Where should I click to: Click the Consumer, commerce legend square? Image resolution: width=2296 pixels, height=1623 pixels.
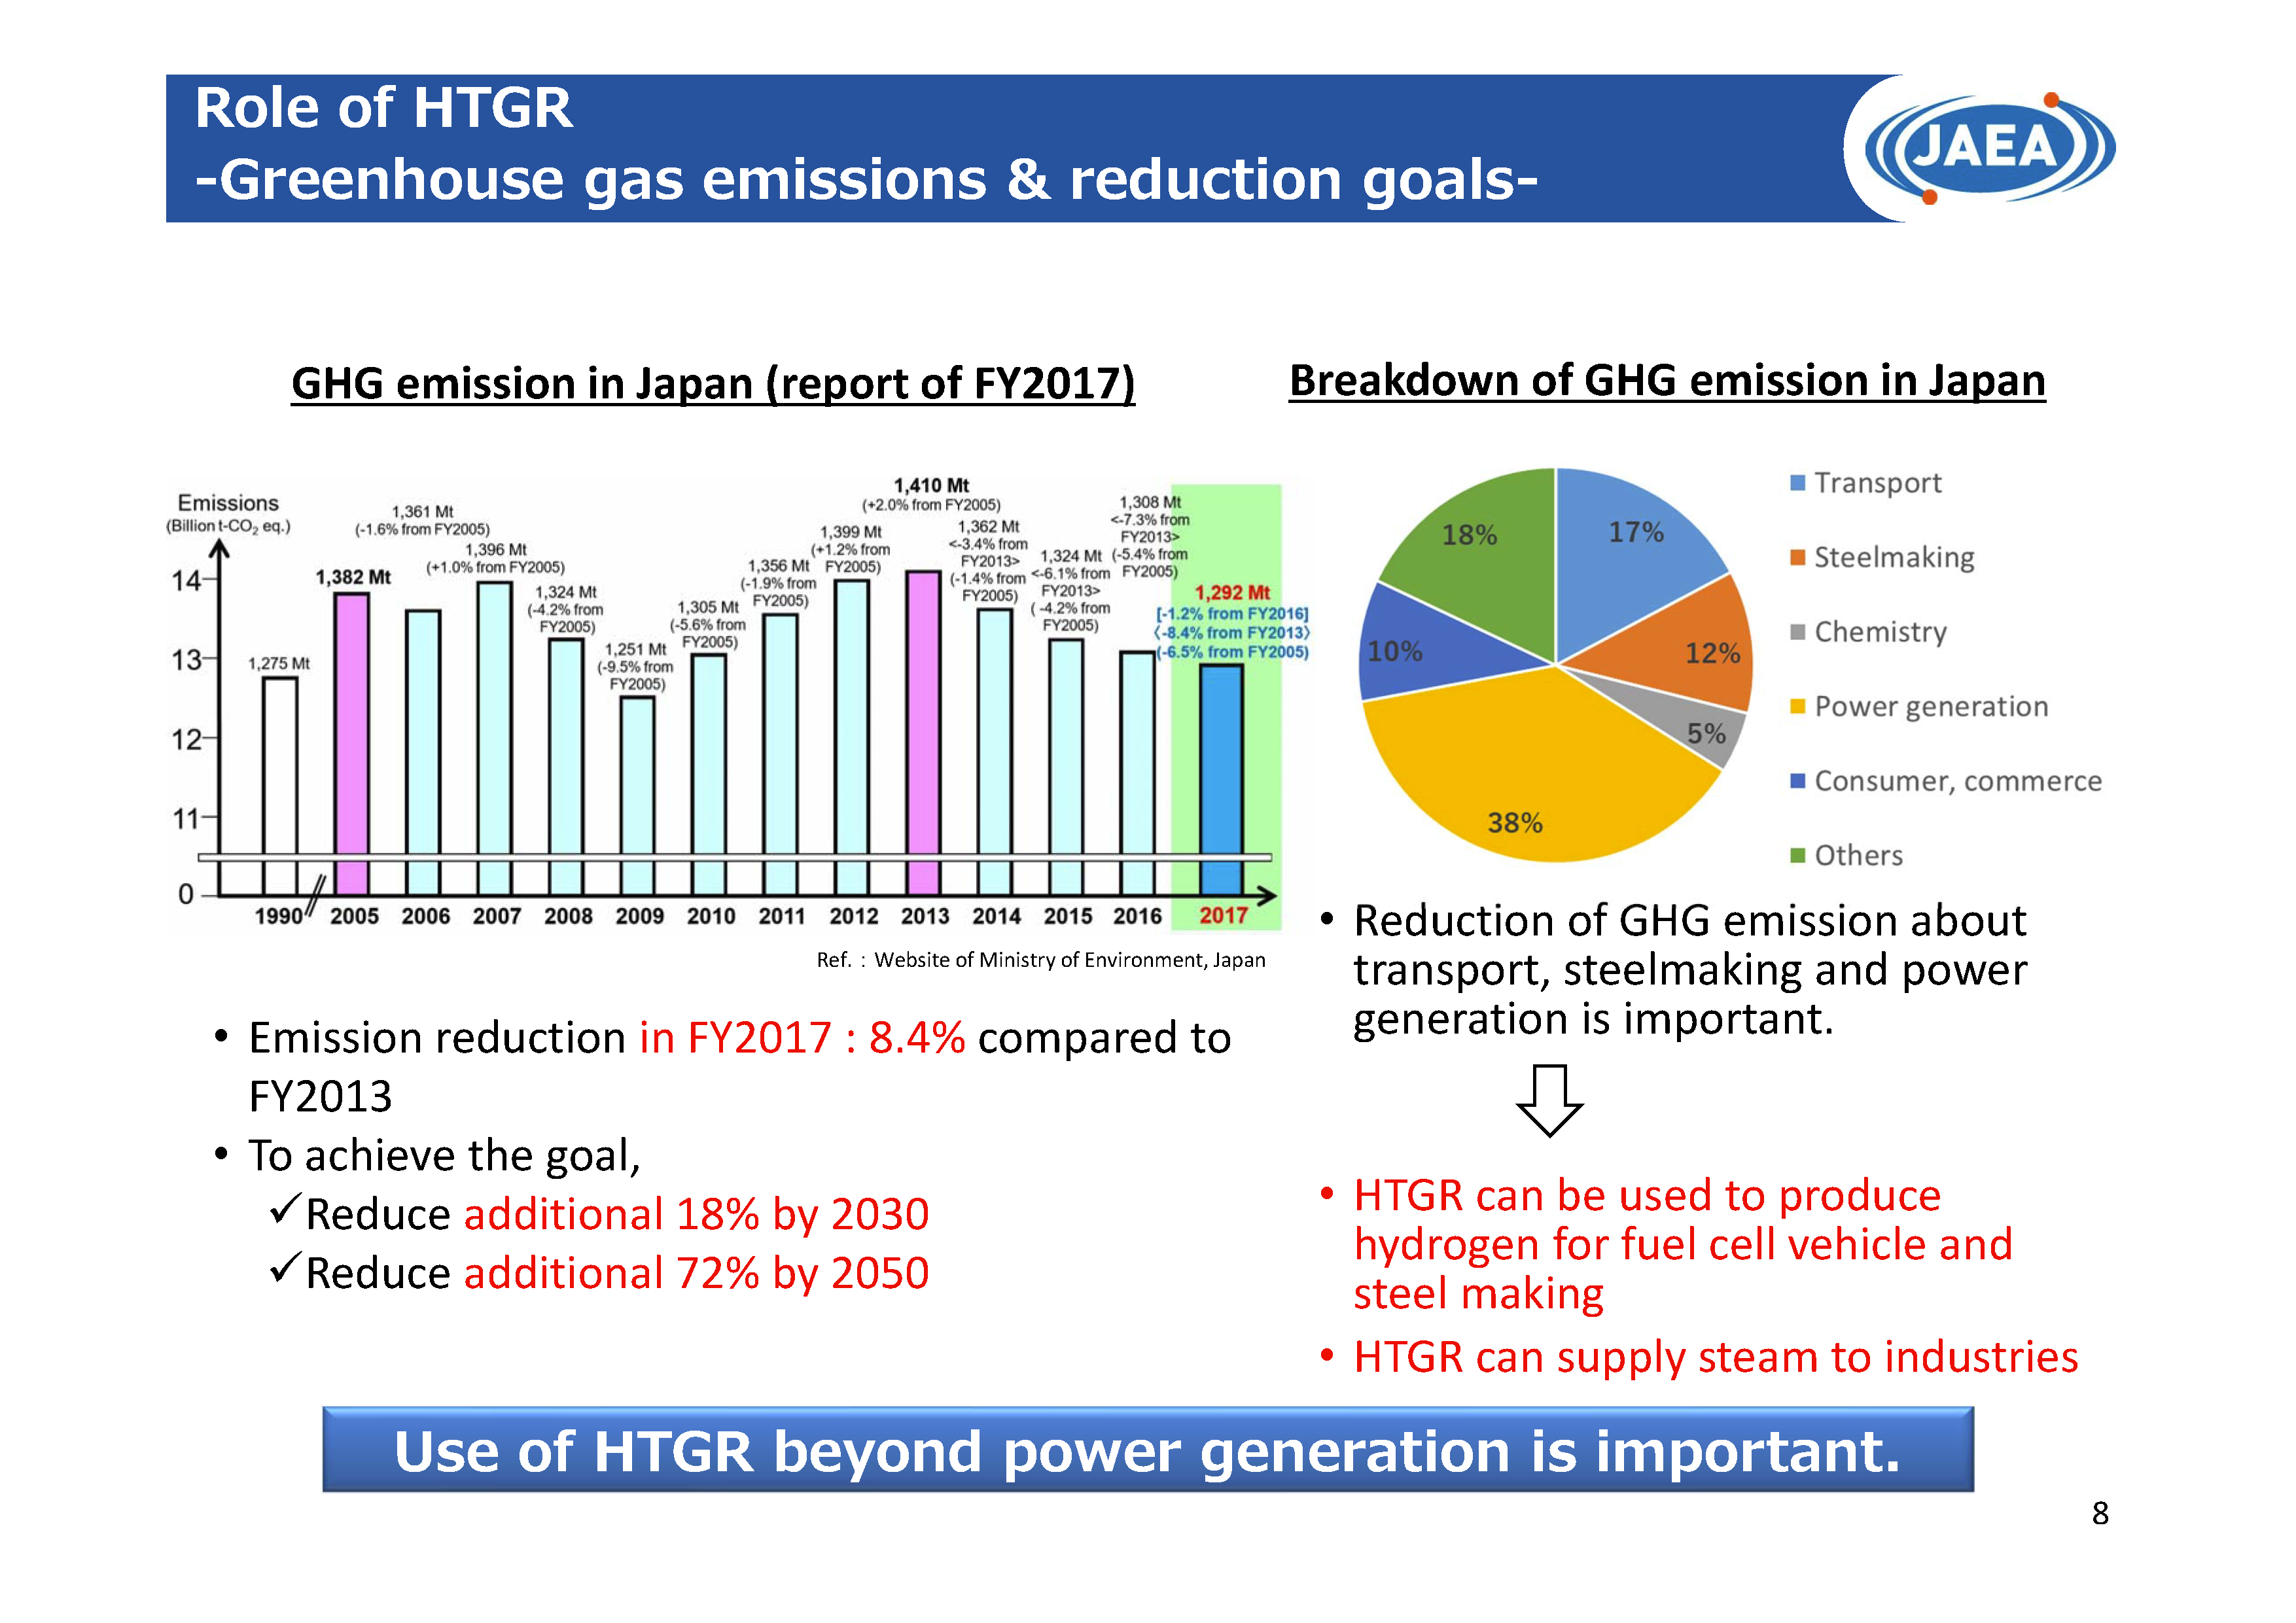[1797, 781]
